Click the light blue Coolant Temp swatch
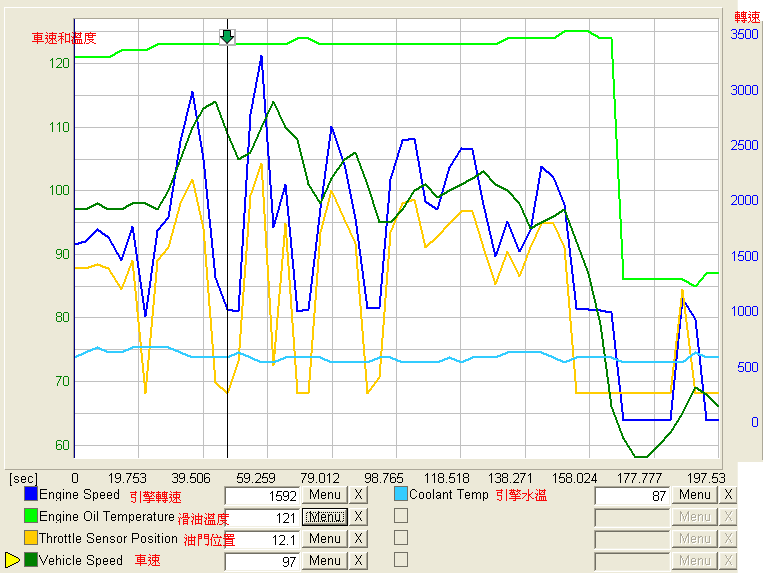 401,494
